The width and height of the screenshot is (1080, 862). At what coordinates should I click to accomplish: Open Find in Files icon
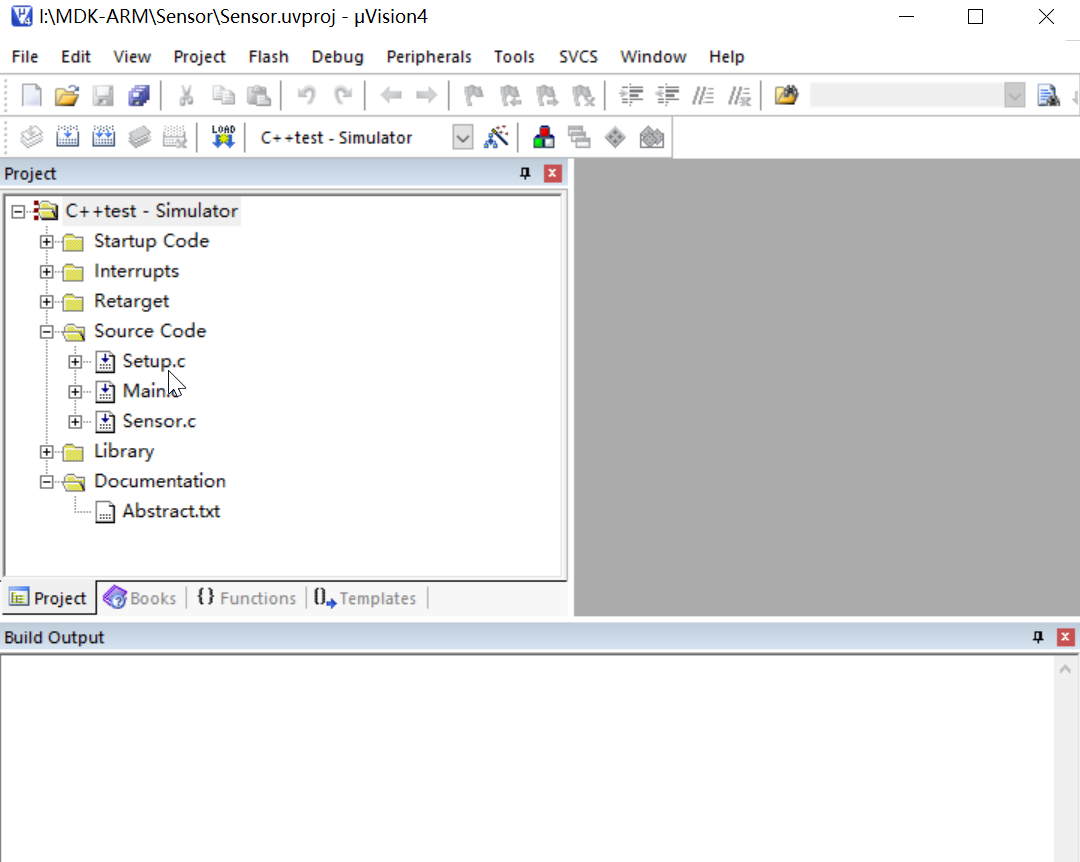[787, 95]
